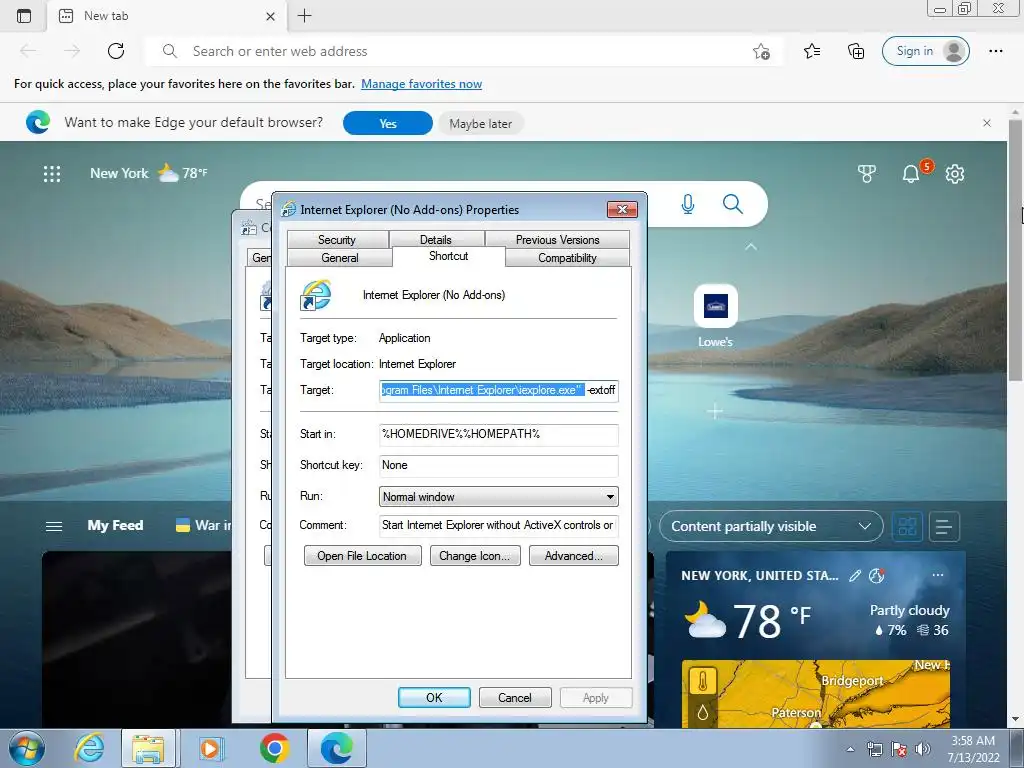Open a new Edge tab with plus button
Image resolution: width=1024 pixels, height=768 pixels.
point(304,16)
